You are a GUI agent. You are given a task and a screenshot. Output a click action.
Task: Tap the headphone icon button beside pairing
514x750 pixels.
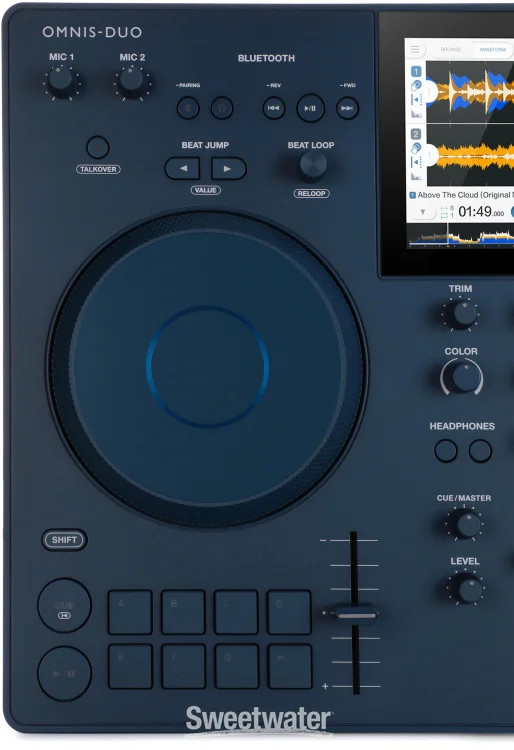click(222, 108)
